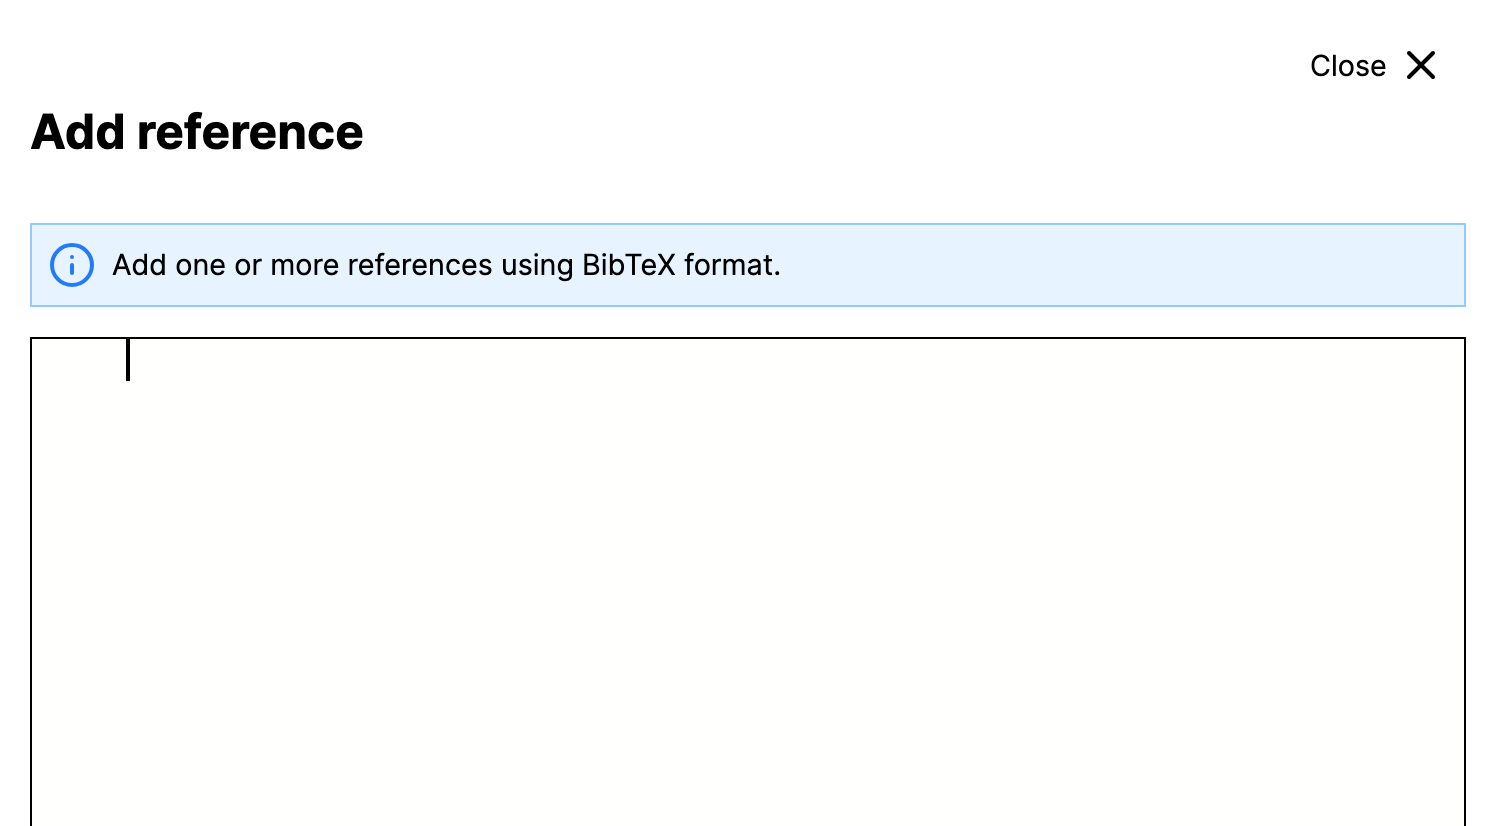Click the X dismiss icon top right

tap(1421, 65)
